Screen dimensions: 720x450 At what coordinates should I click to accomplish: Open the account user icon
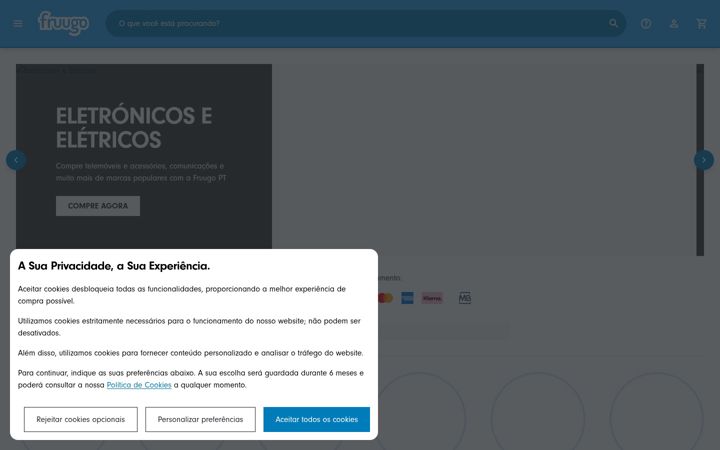[674, 23]
